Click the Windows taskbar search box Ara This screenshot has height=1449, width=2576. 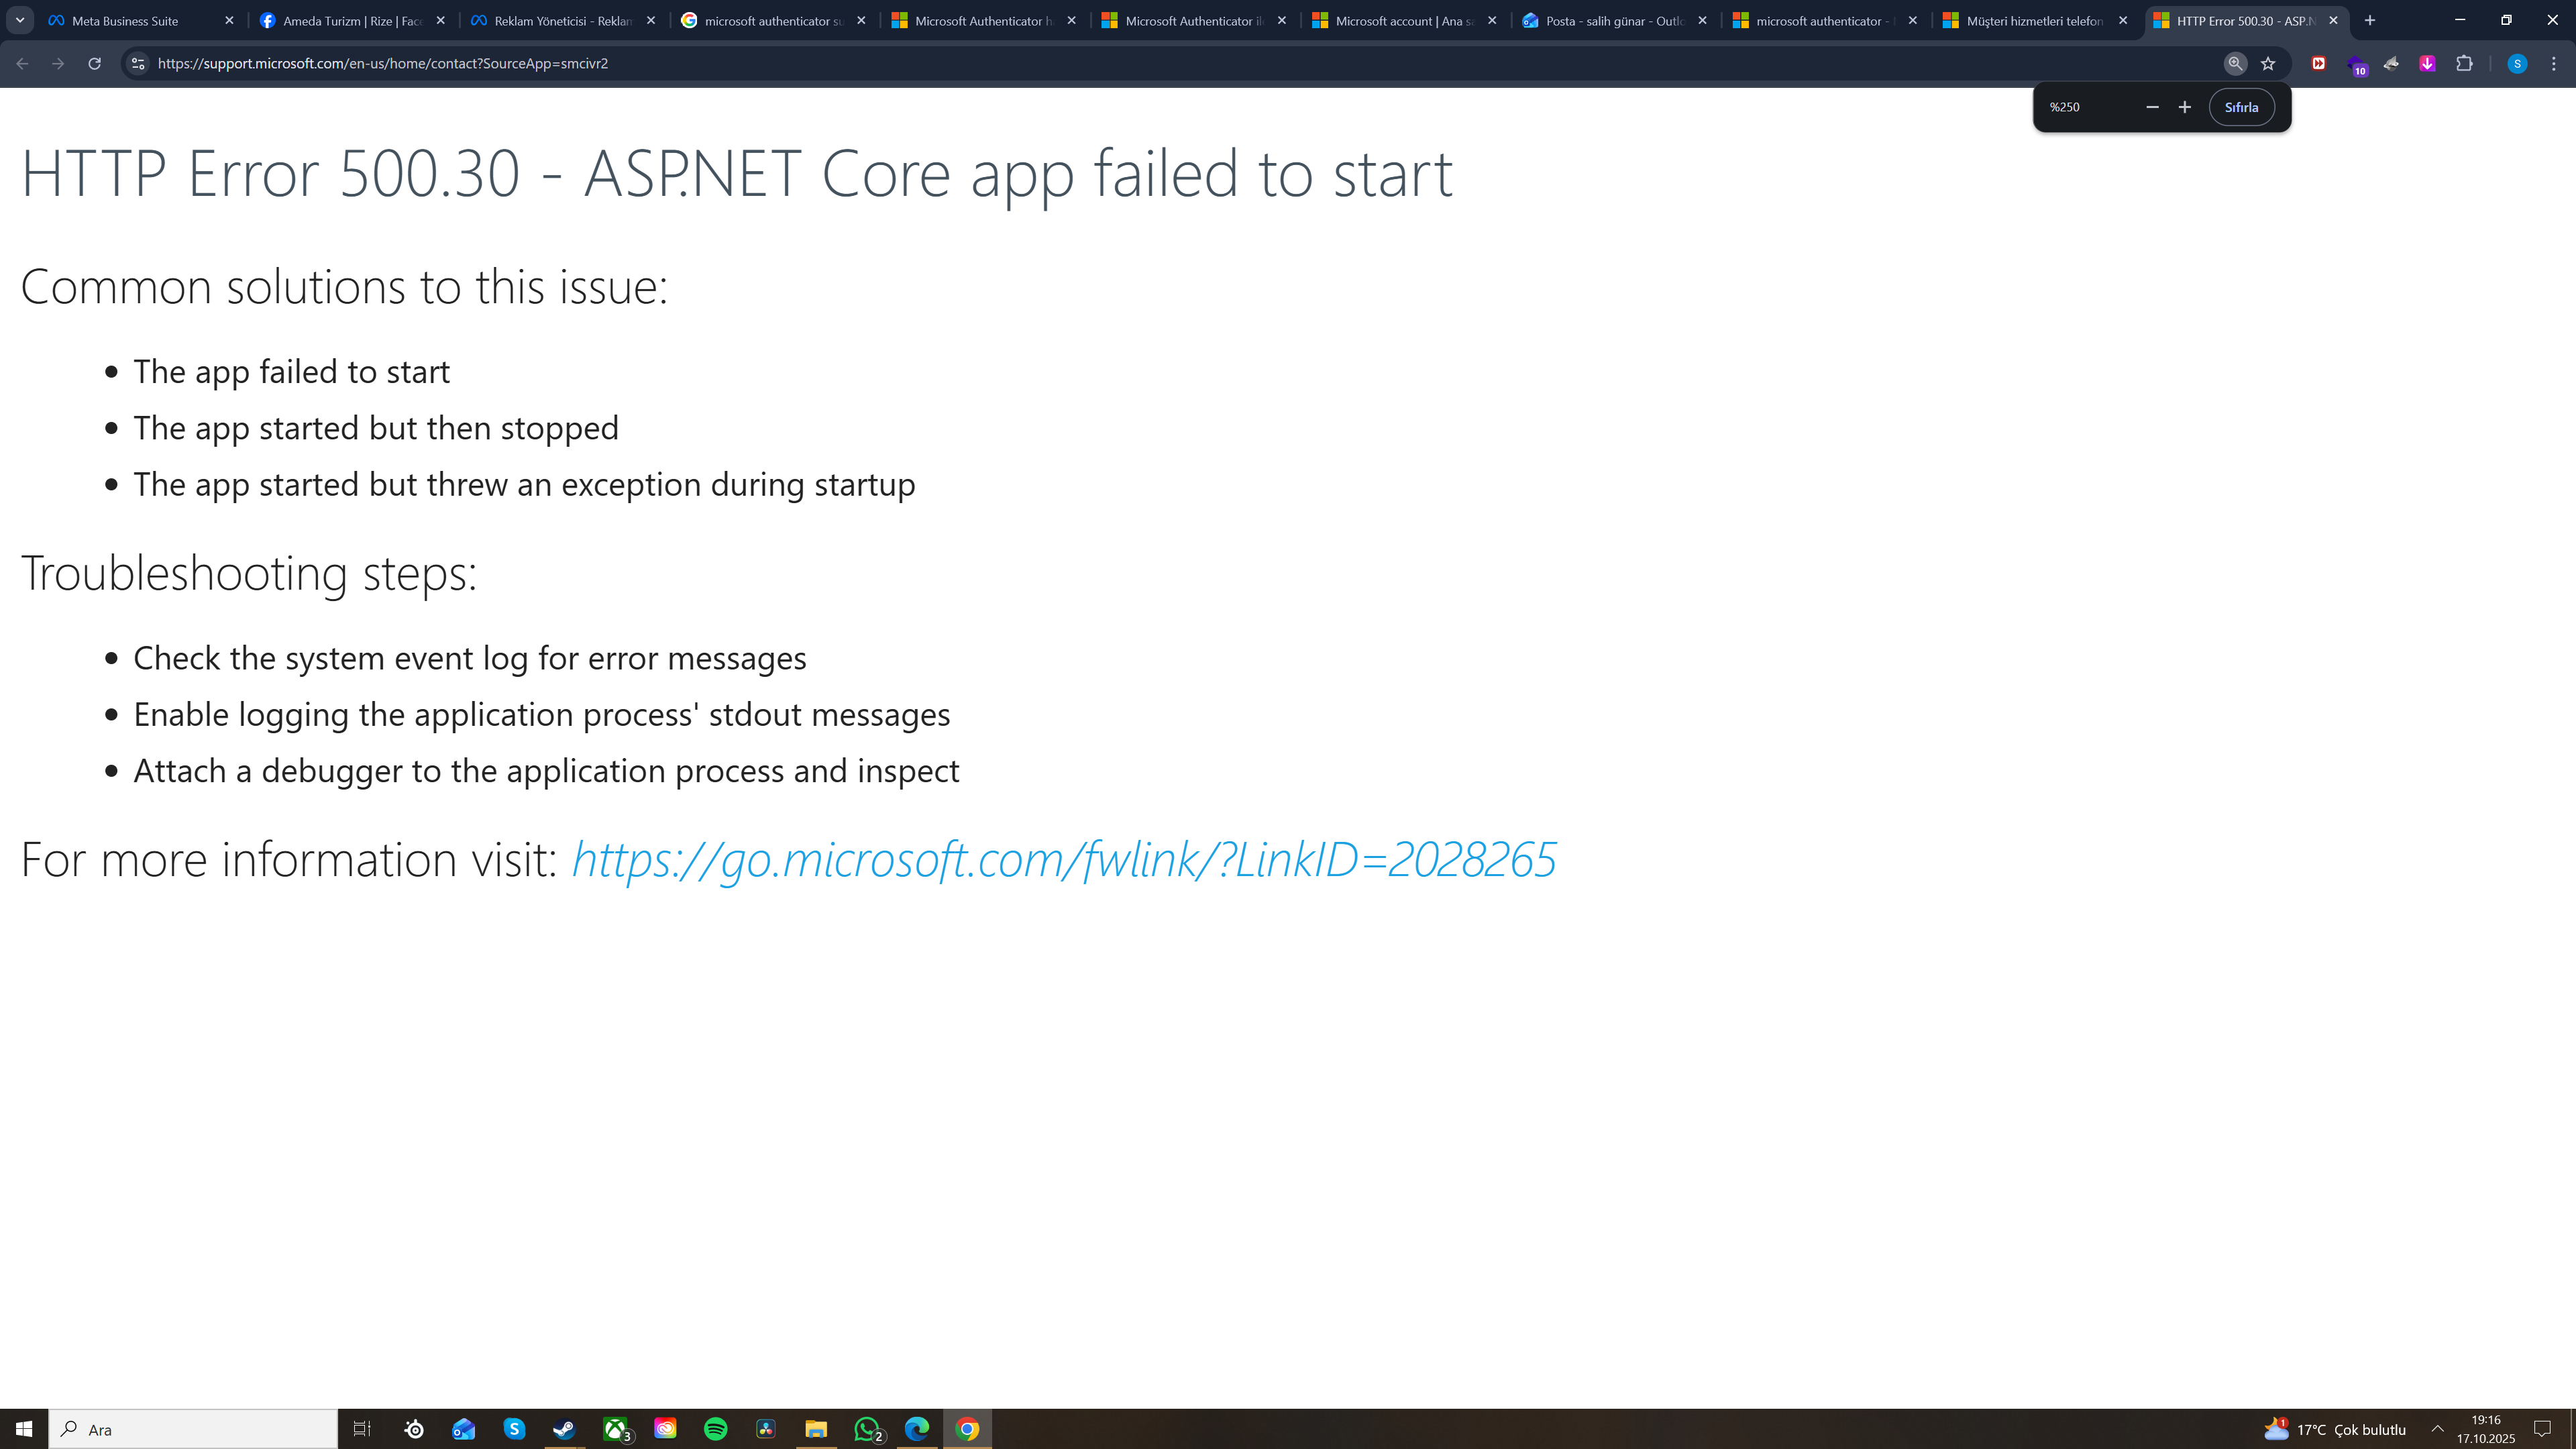click(x=194, y=1429)
